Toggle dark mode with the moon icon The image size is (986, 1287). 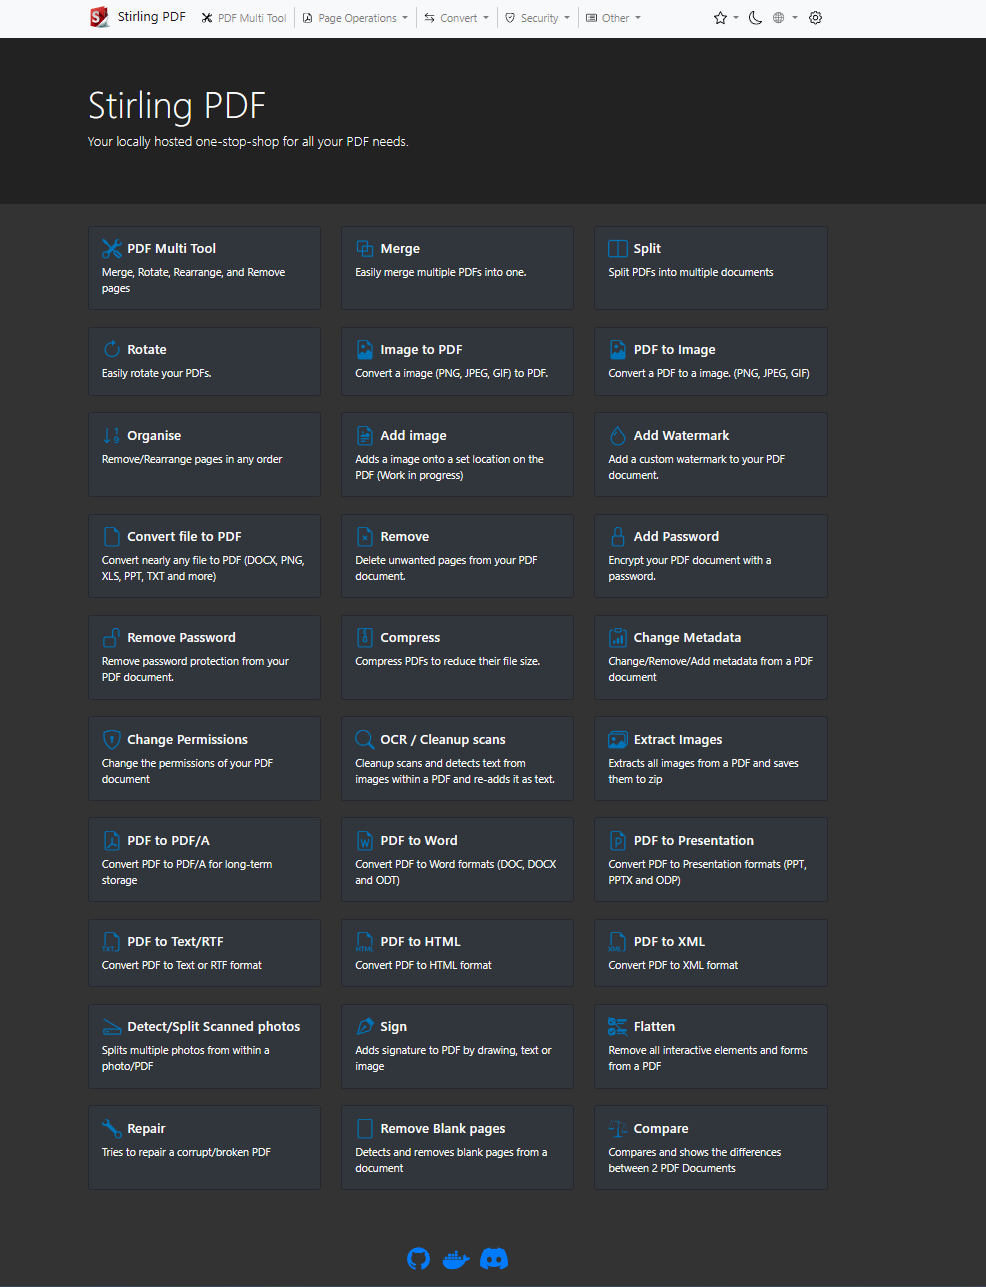click(755, 18)
